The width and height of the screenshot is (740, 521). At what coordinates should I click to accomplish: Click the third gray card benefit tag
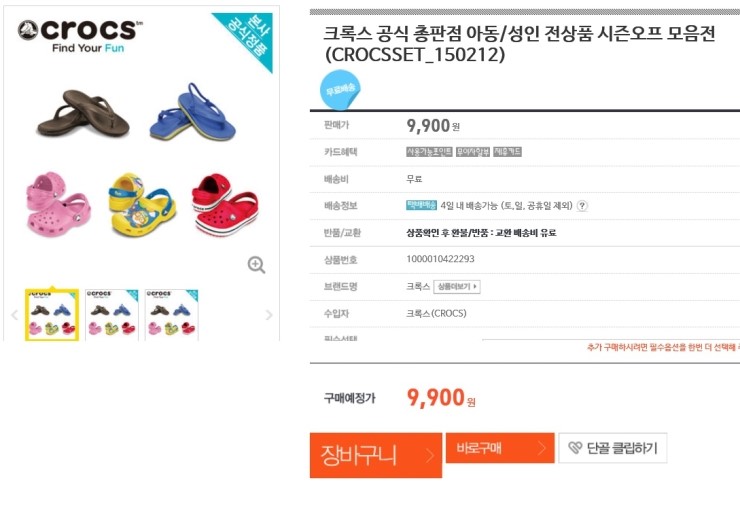[507, 152]
